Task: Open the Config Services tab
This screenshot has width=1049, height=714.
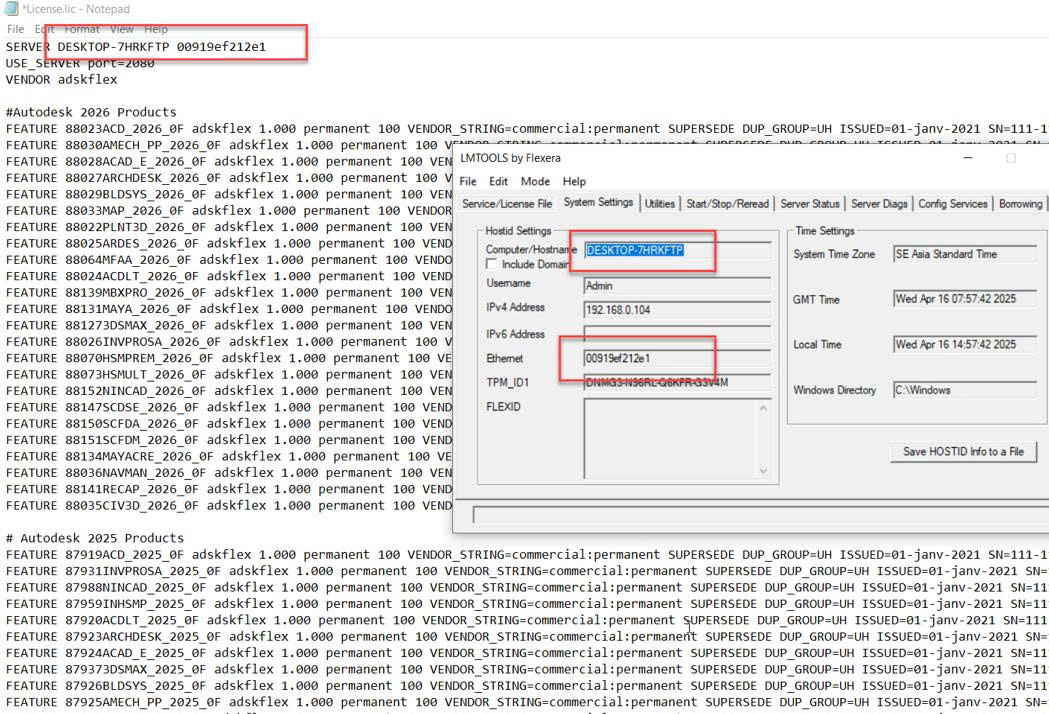Action: pos(953,203)
